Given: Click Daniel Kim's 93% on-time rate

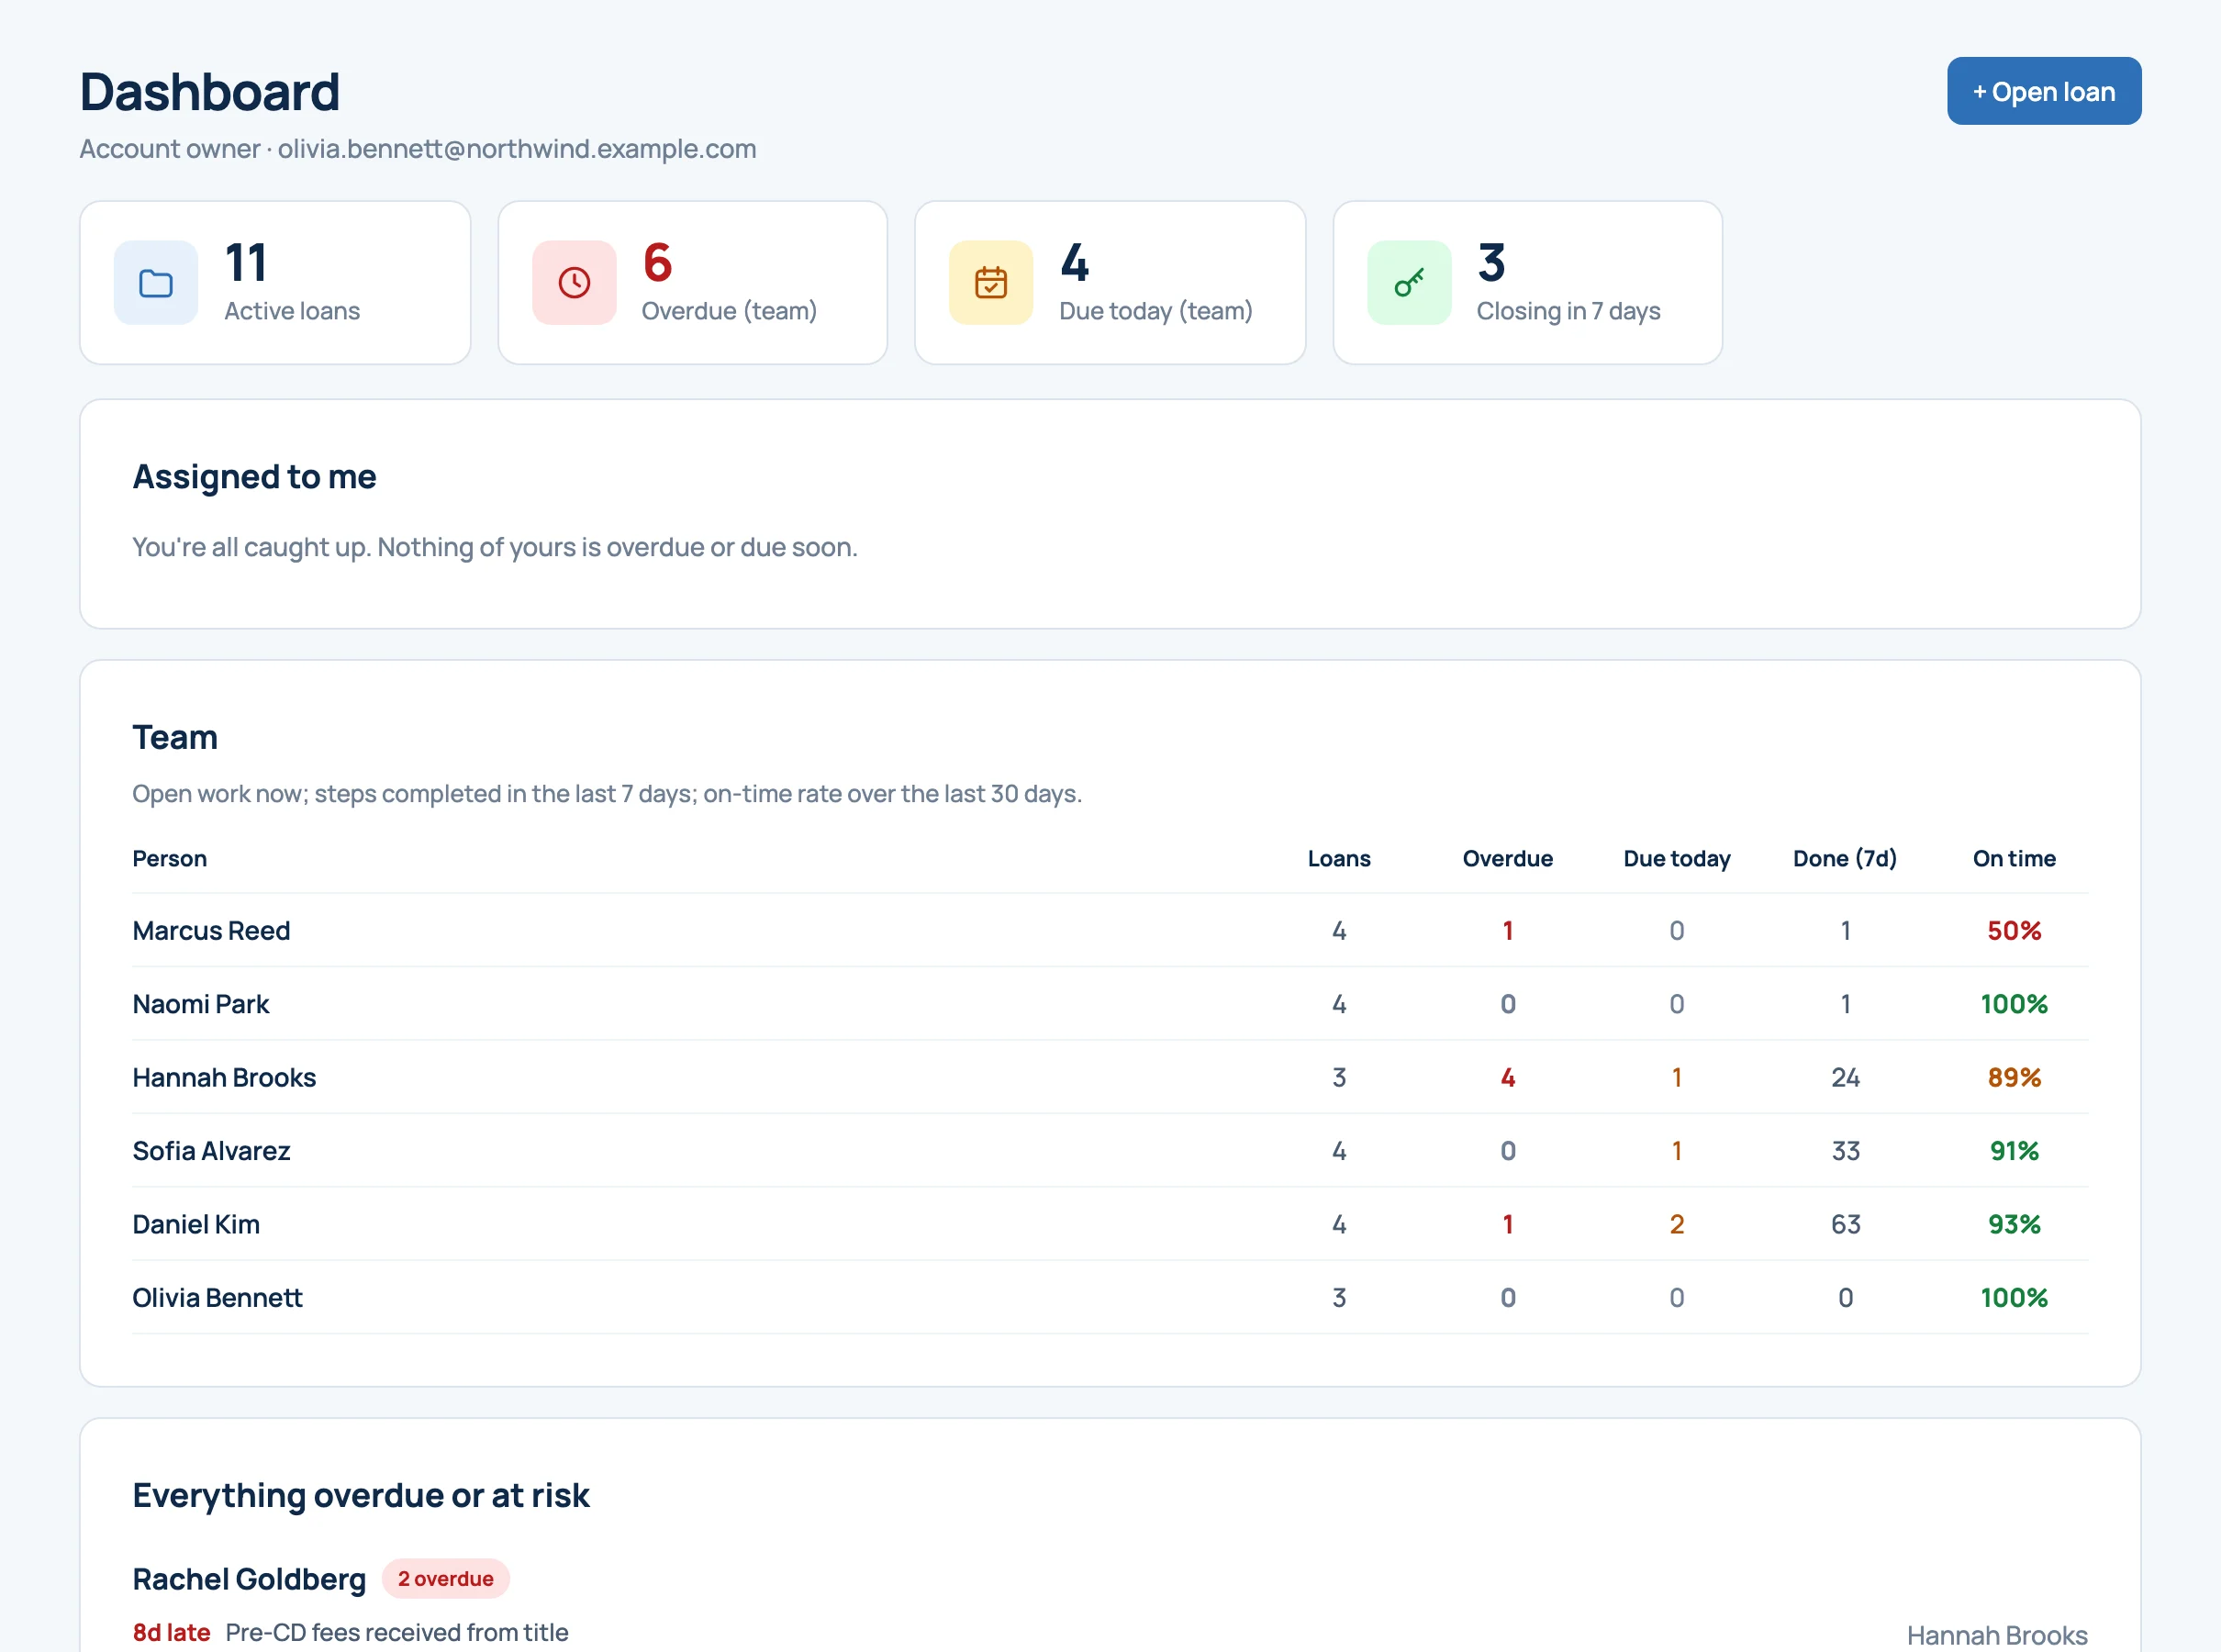Looking at the screenshot, I should tap(2014, 1224).
